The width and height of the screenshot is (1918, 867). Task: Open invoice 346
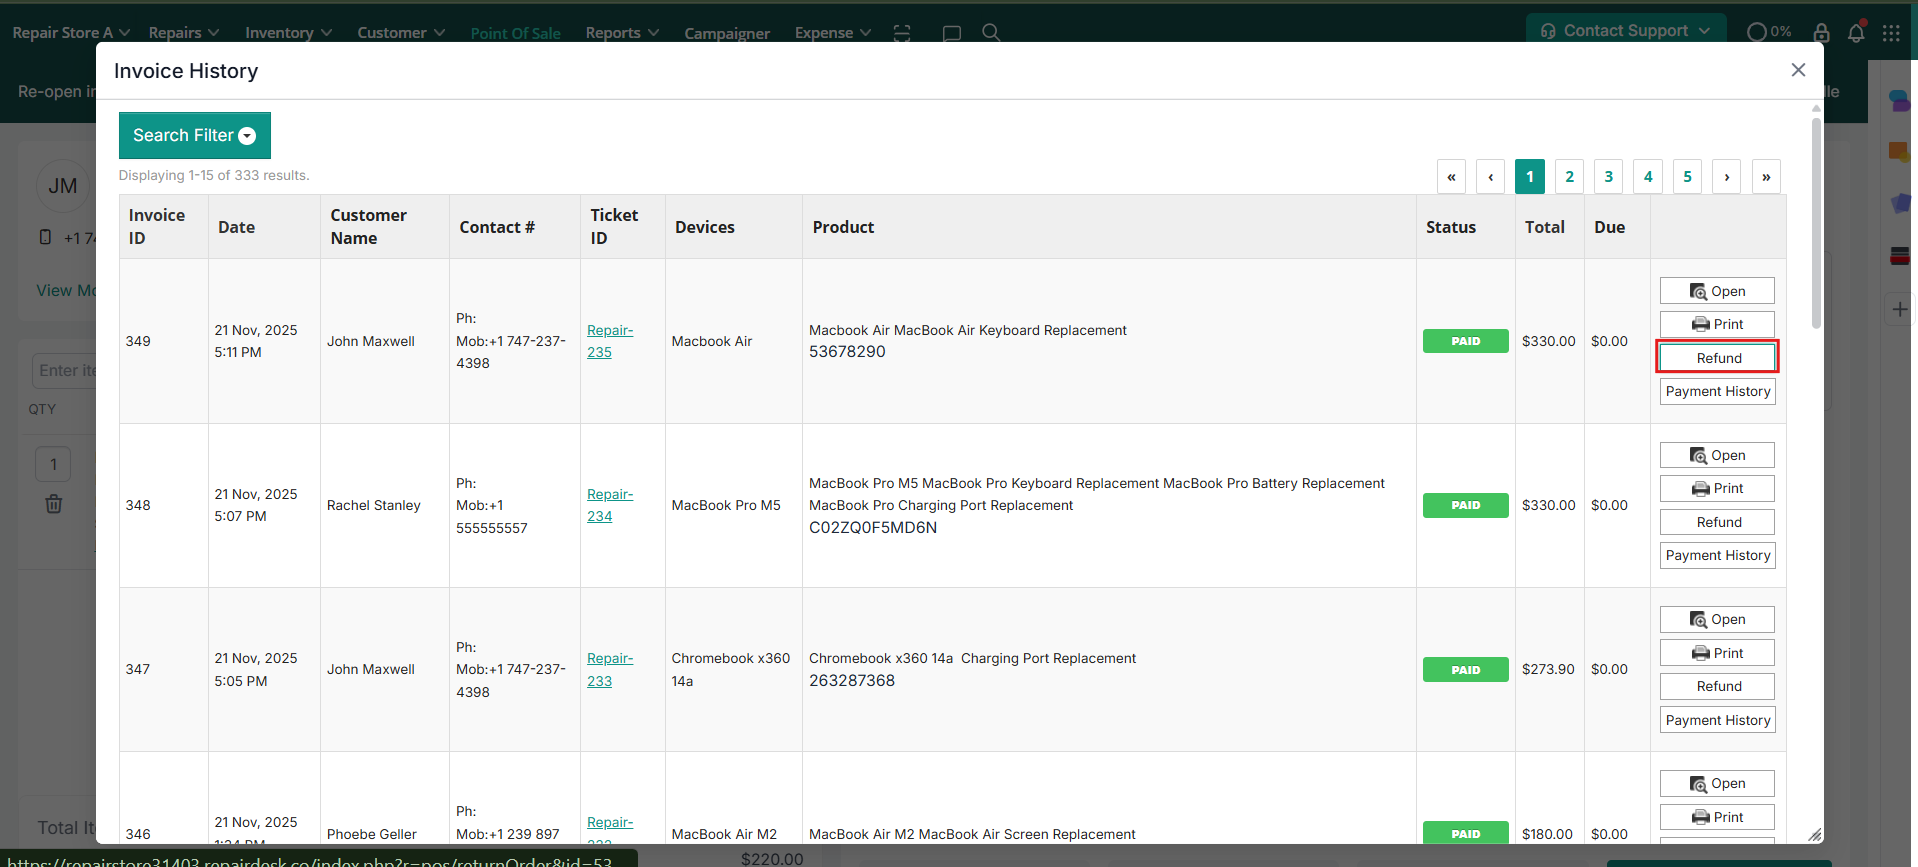pos(1717,783)
